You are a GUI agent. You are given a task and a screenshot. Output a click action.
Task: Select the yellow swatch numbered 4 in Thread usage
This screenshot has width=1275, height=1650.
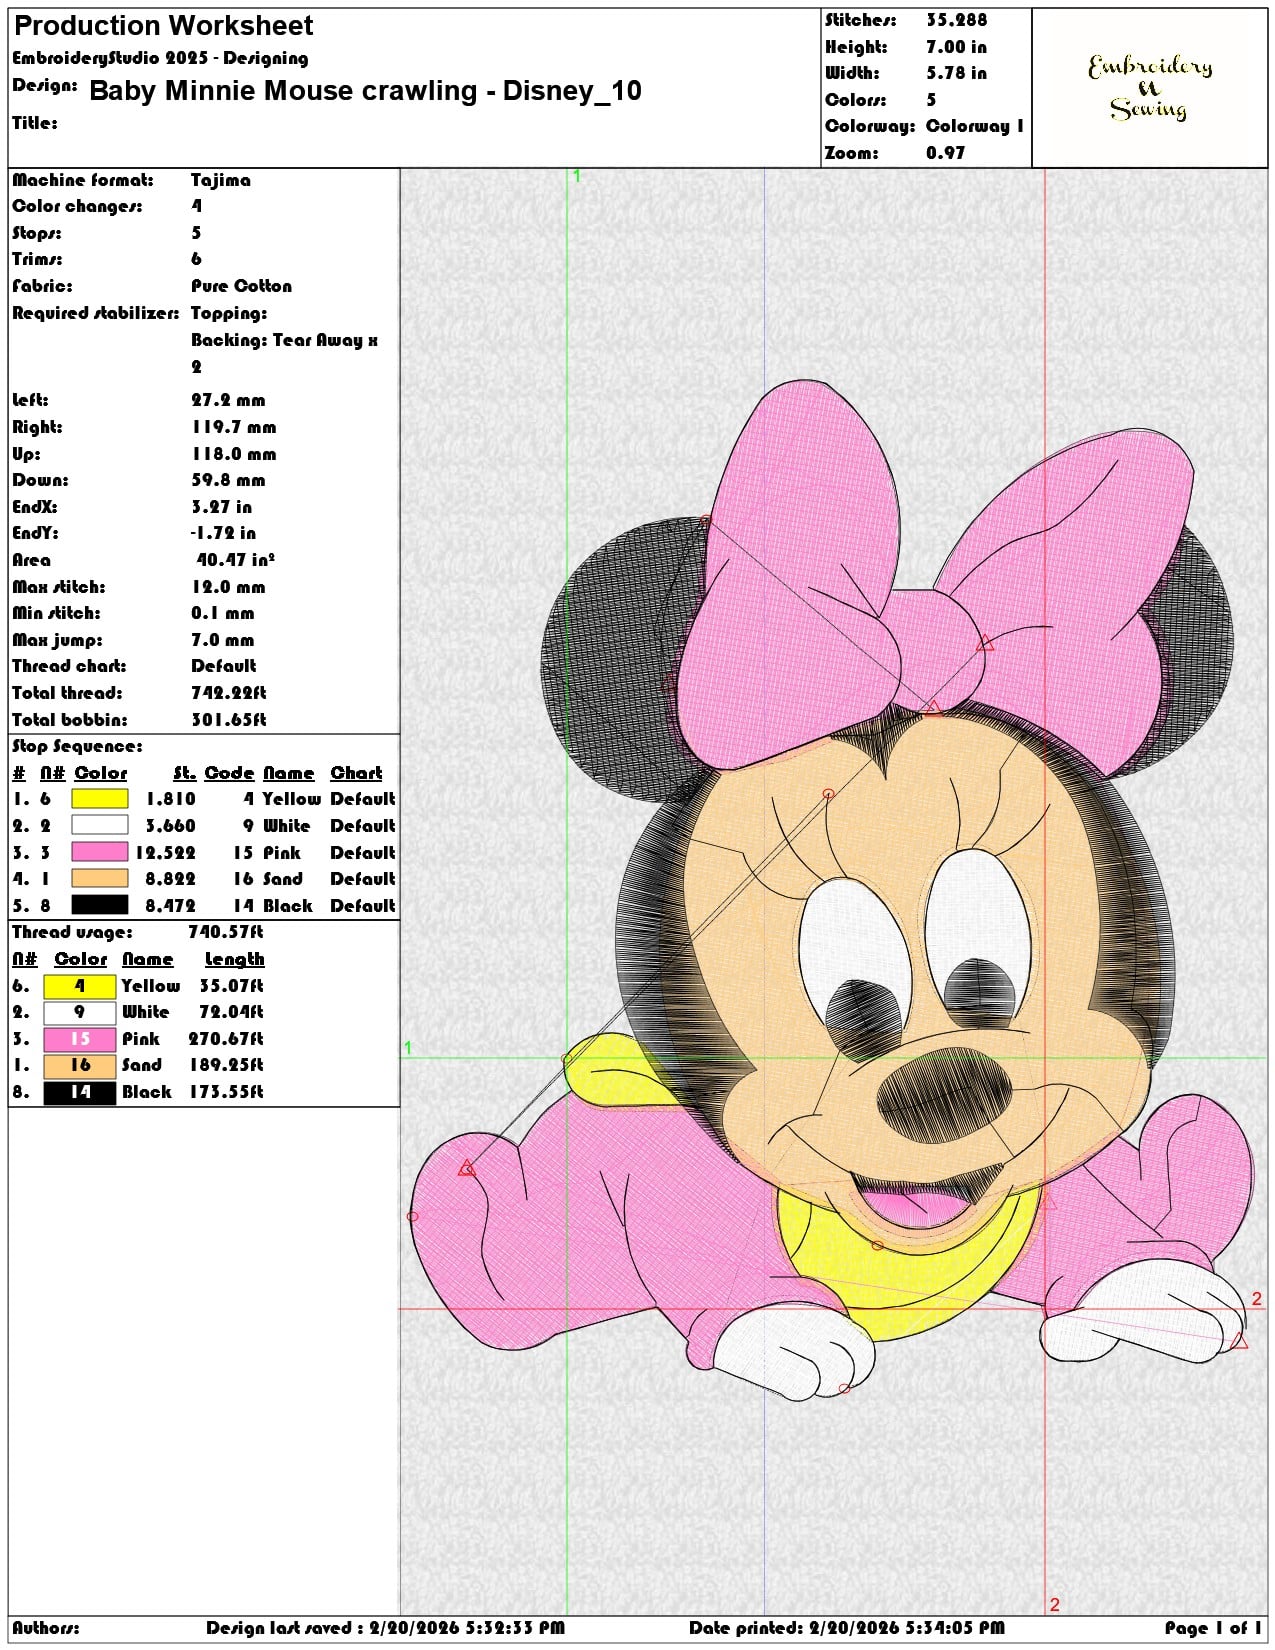80,986
